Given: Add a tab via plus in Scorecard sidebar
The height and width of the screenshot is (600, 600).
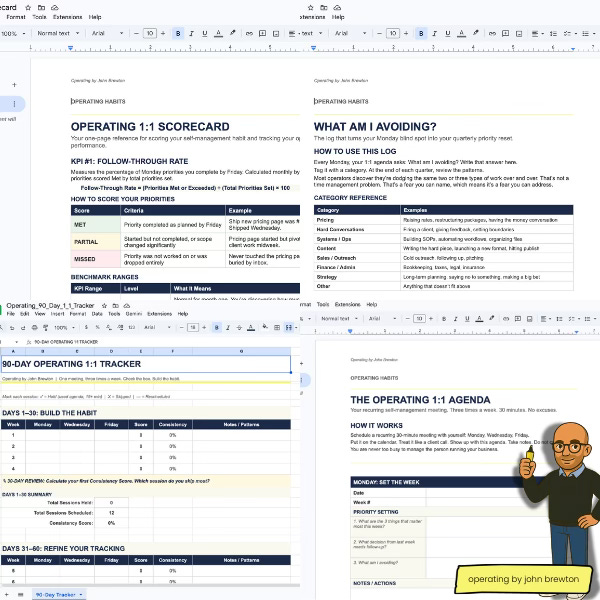Looking at the screenshot, I should [x=14, y=85].
